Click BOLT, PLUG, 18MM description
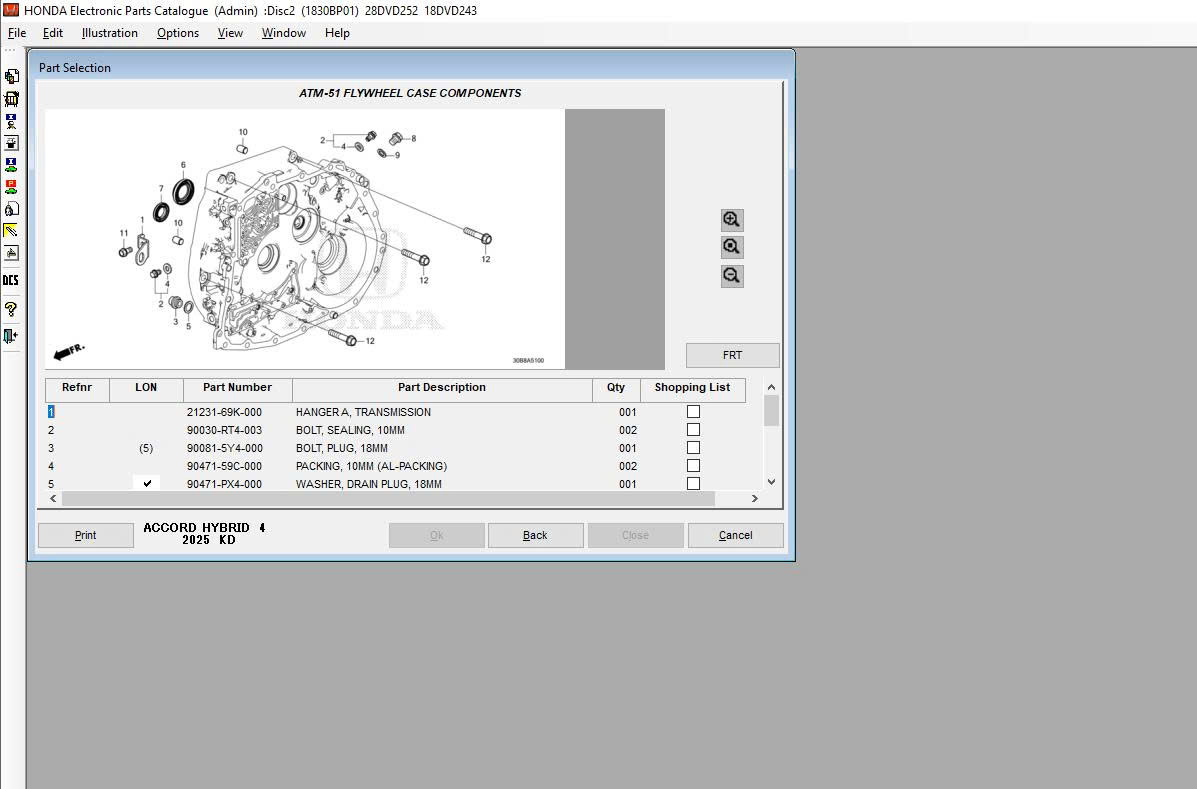 [342, 448]
